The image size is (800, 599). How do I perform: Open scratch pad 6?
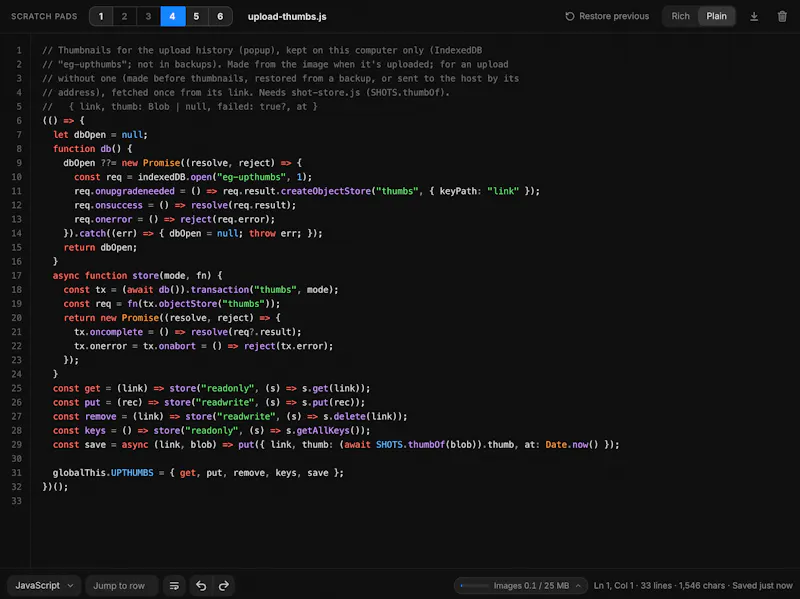coord(220,16)
